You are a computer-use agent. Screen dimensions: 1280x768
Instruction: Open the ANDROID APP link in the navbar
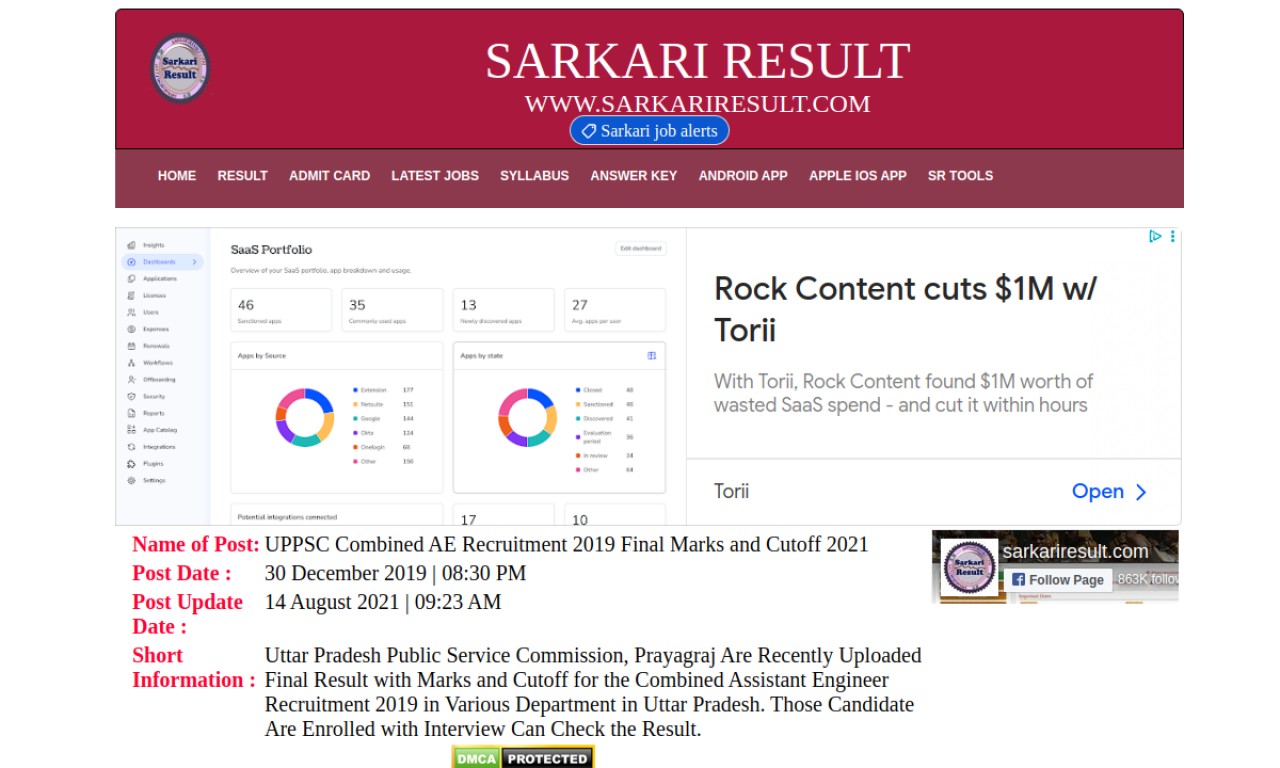pos(743,176)
